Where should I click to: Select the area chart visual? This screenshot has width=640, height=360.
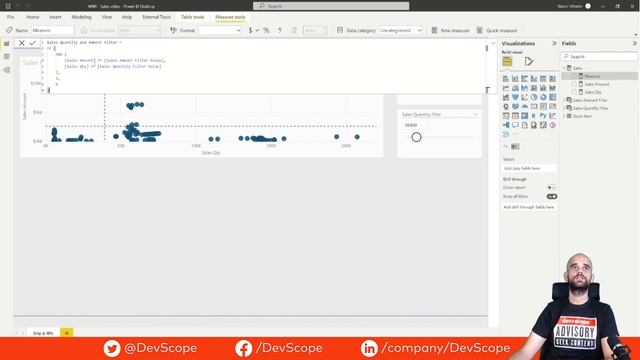(515, 88)
